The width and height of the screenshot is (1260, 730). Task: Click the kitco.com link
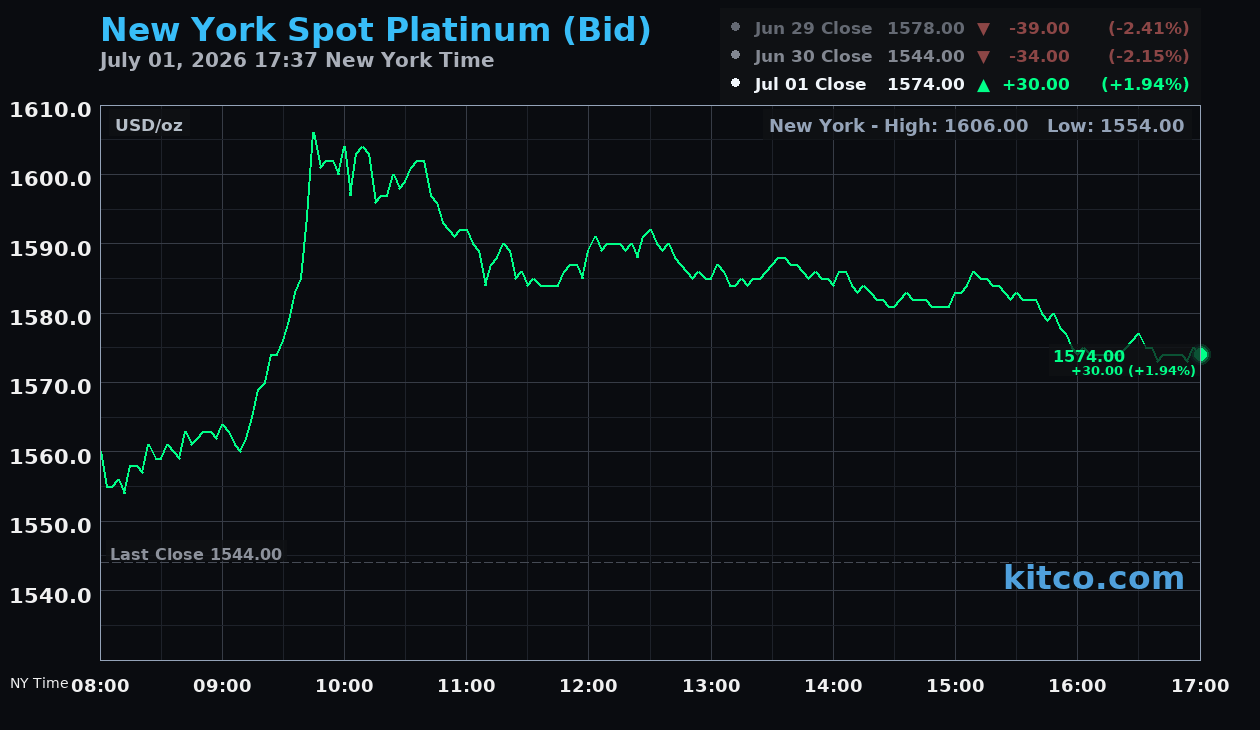click(x=1094, y=577)
